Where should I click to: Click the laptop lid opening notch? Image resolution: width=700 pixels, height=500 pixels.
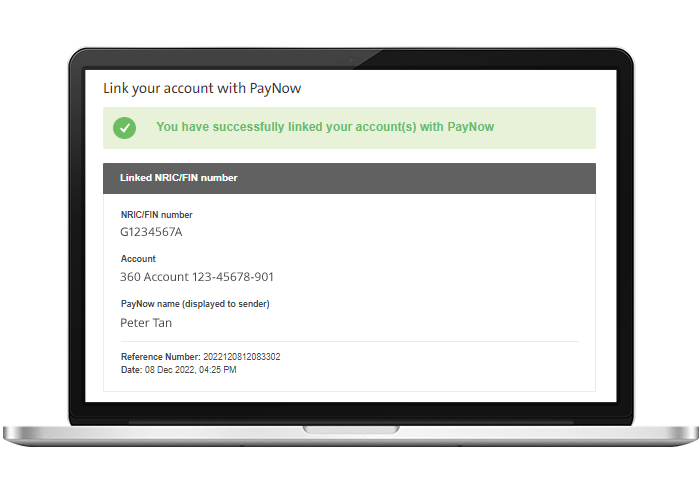(351, 429)
